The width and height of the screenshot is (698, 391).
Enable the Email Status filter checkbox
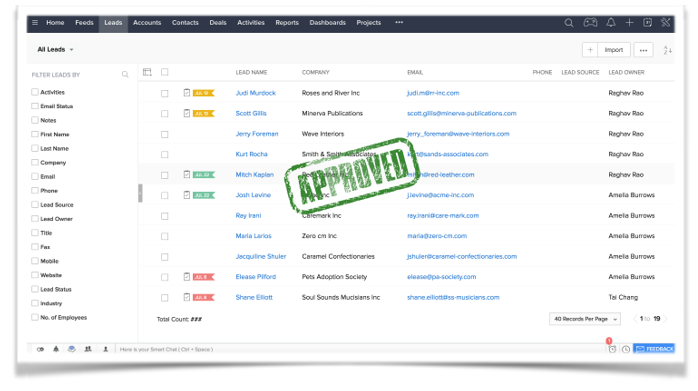tap(35, 106)
